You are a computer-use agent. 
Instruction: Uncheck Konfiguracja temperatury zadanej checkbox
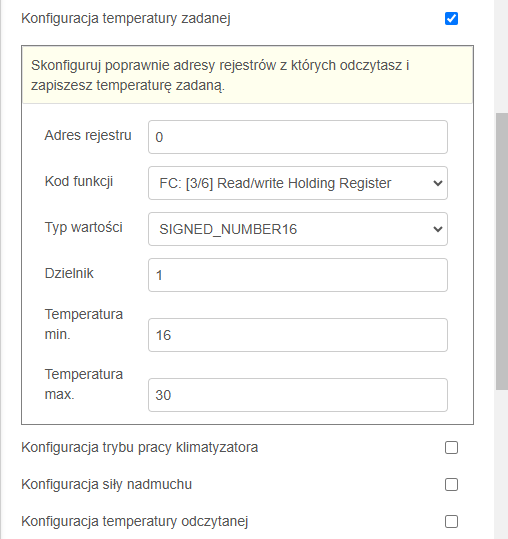451,19
